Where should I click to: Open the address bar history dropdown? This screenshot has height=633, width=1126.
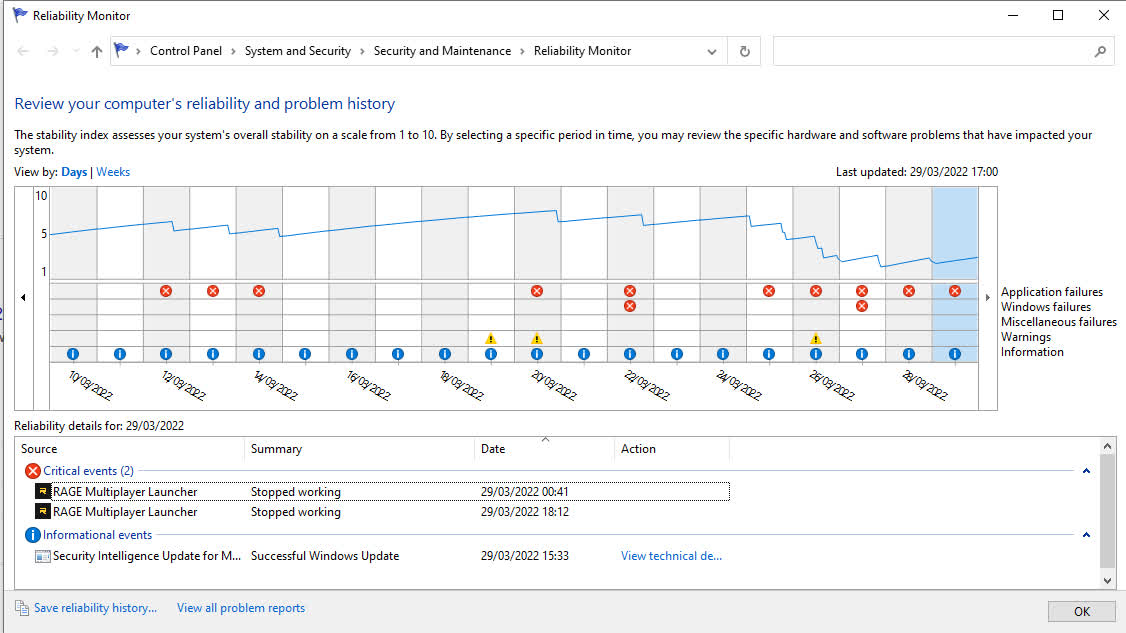coord(712,52)
